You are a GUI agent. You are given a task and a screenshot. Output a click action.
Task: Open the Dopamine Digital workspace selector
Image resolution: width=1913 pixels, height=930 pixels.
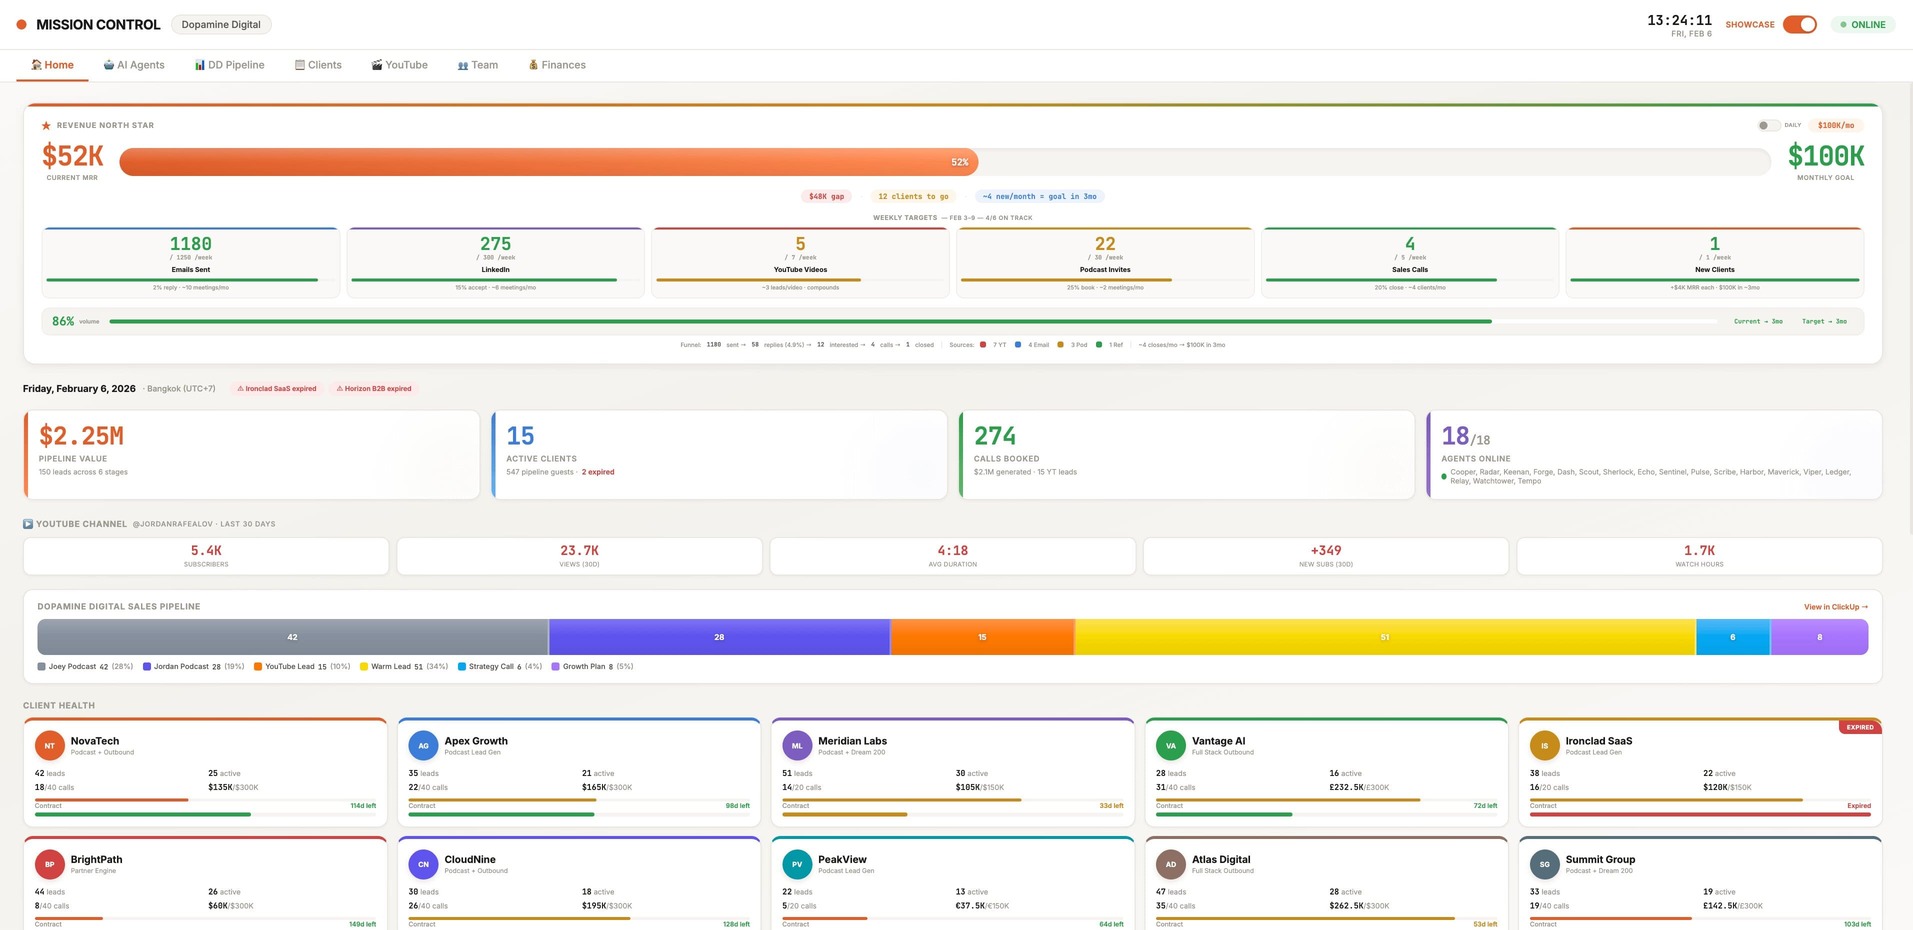tap(220, 24)
